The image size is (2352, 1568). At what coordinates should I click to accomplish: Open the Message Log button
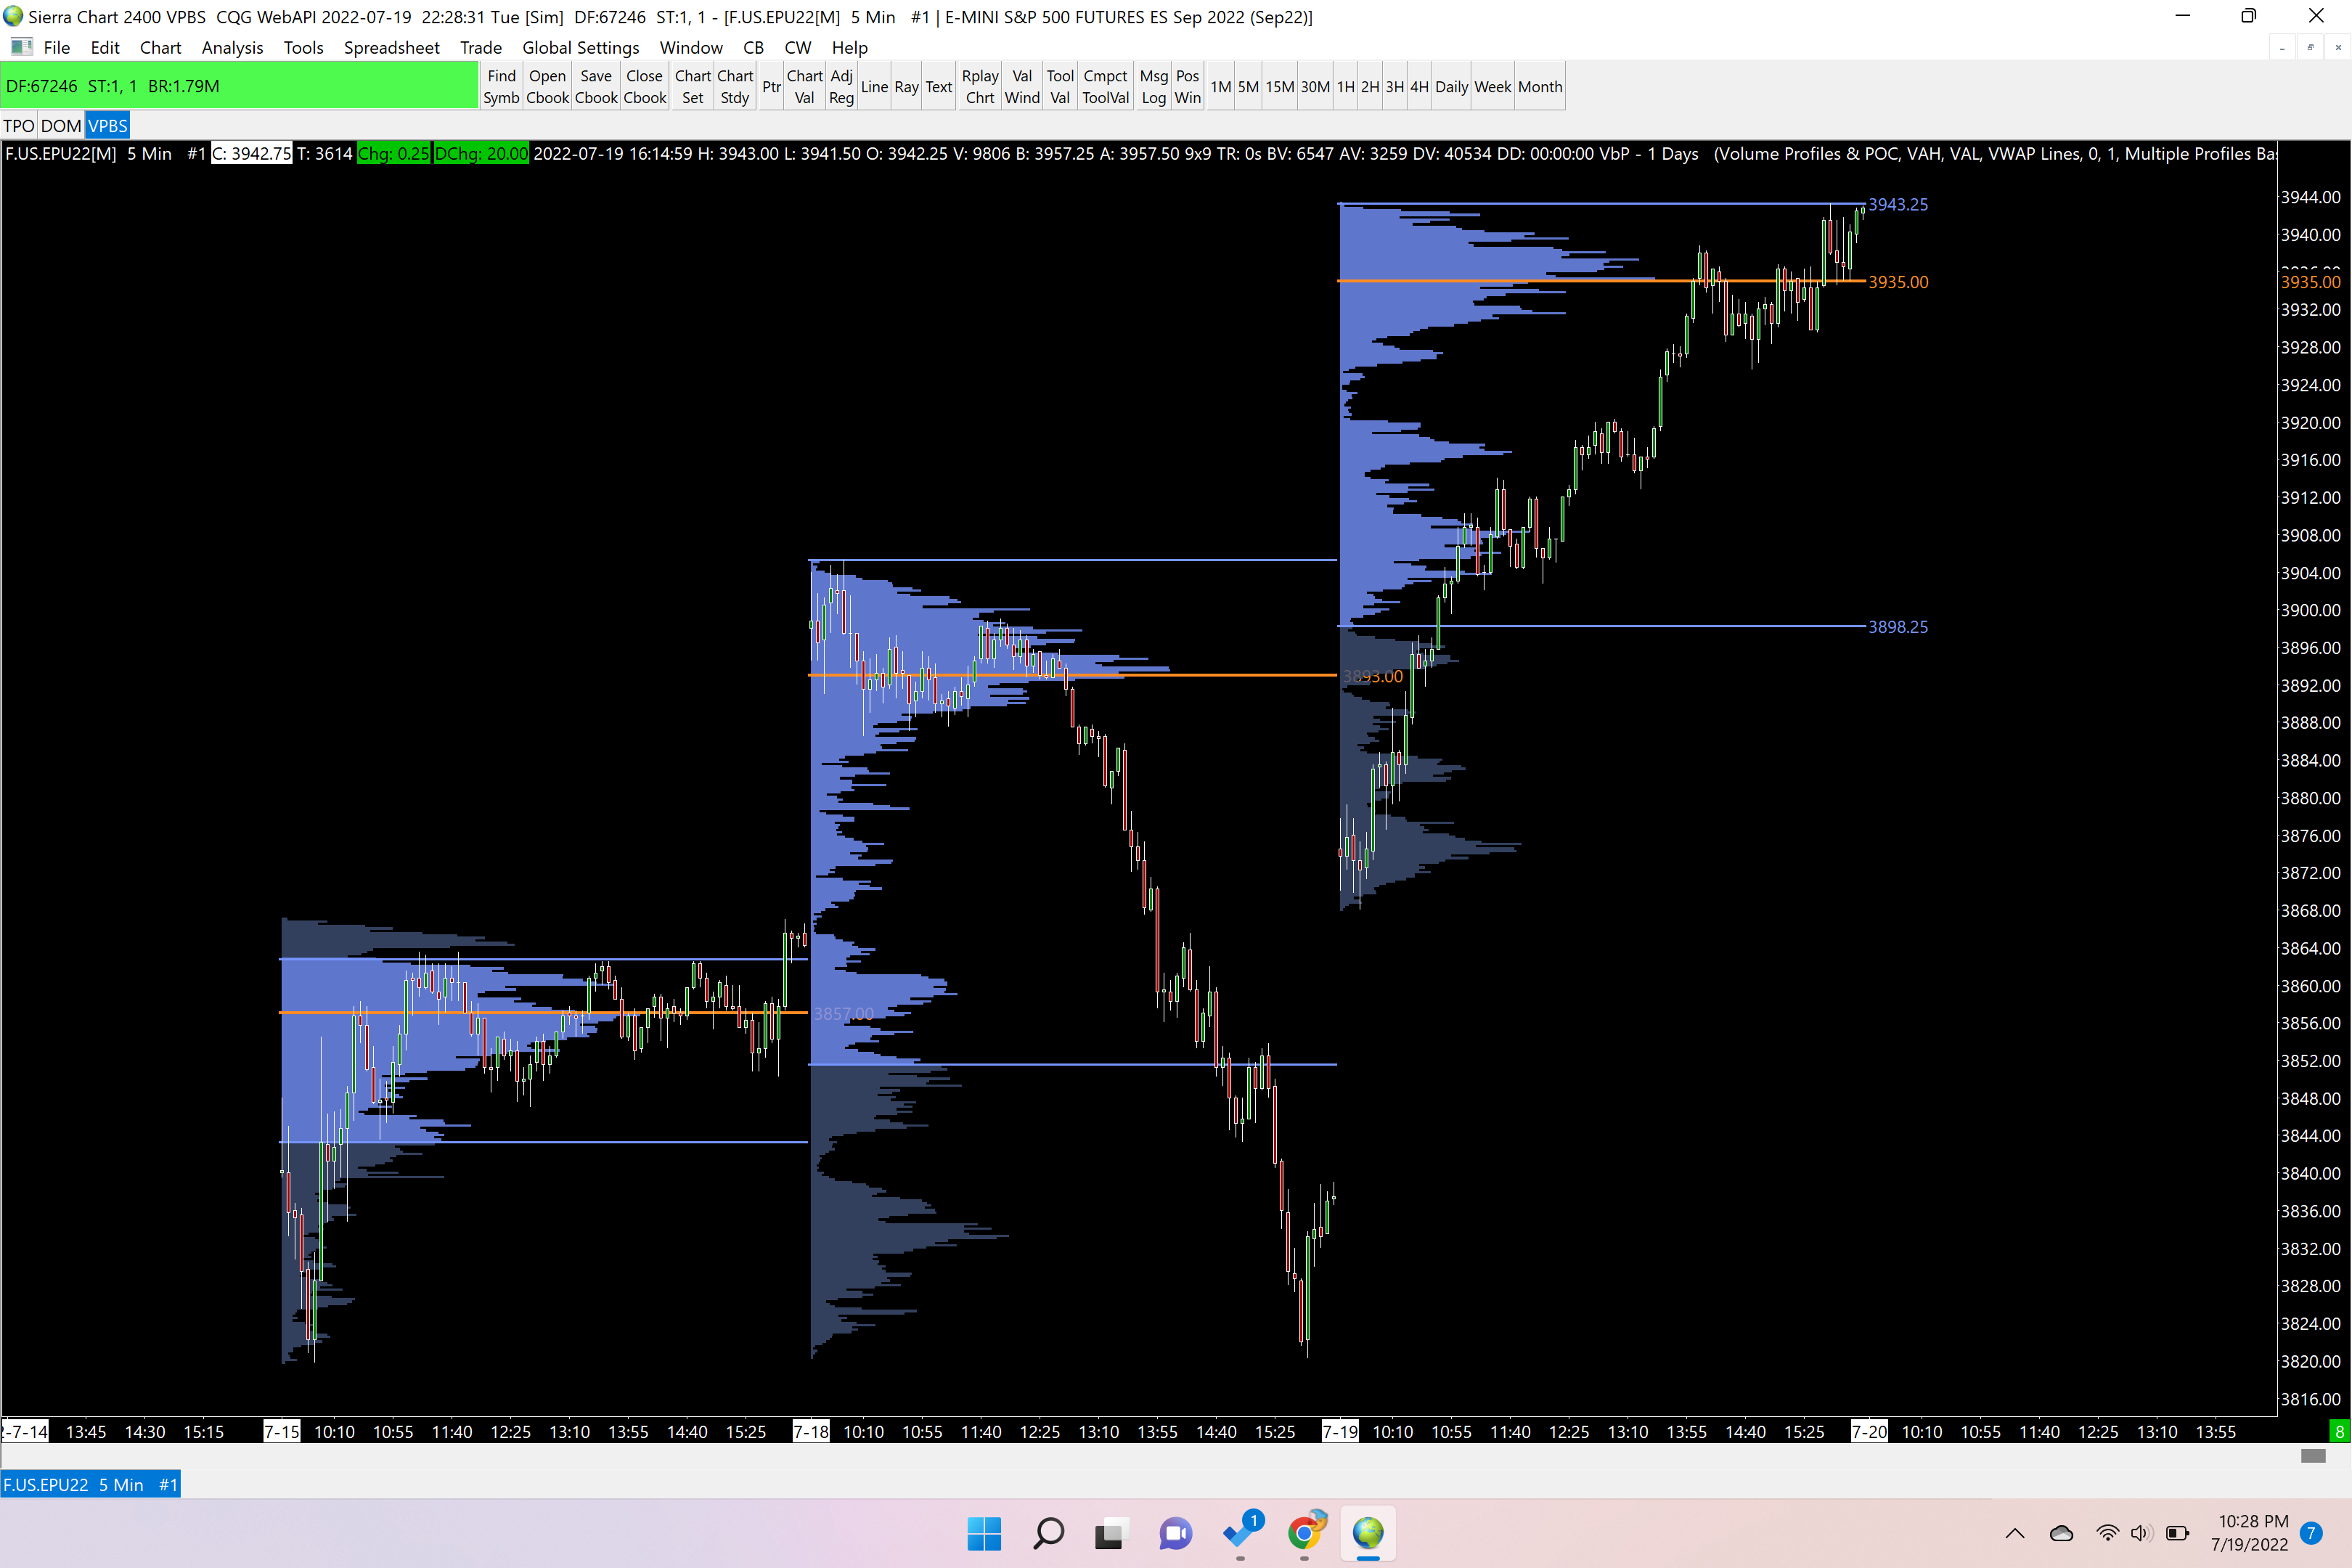1153,86
